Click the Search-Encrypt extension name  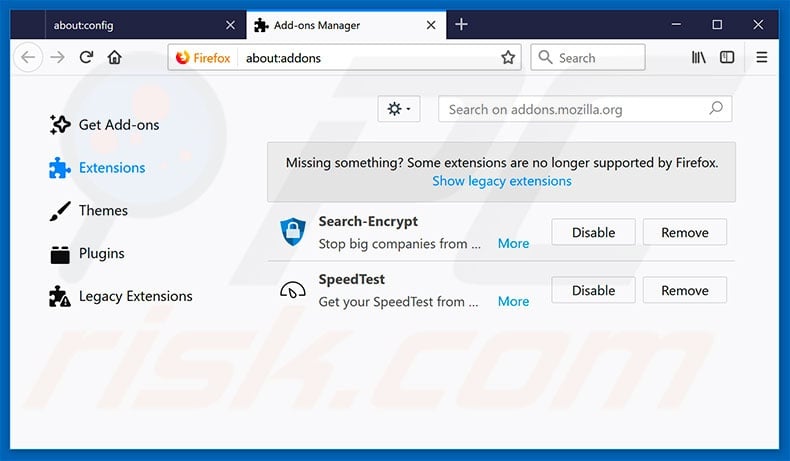click(368, 221)
